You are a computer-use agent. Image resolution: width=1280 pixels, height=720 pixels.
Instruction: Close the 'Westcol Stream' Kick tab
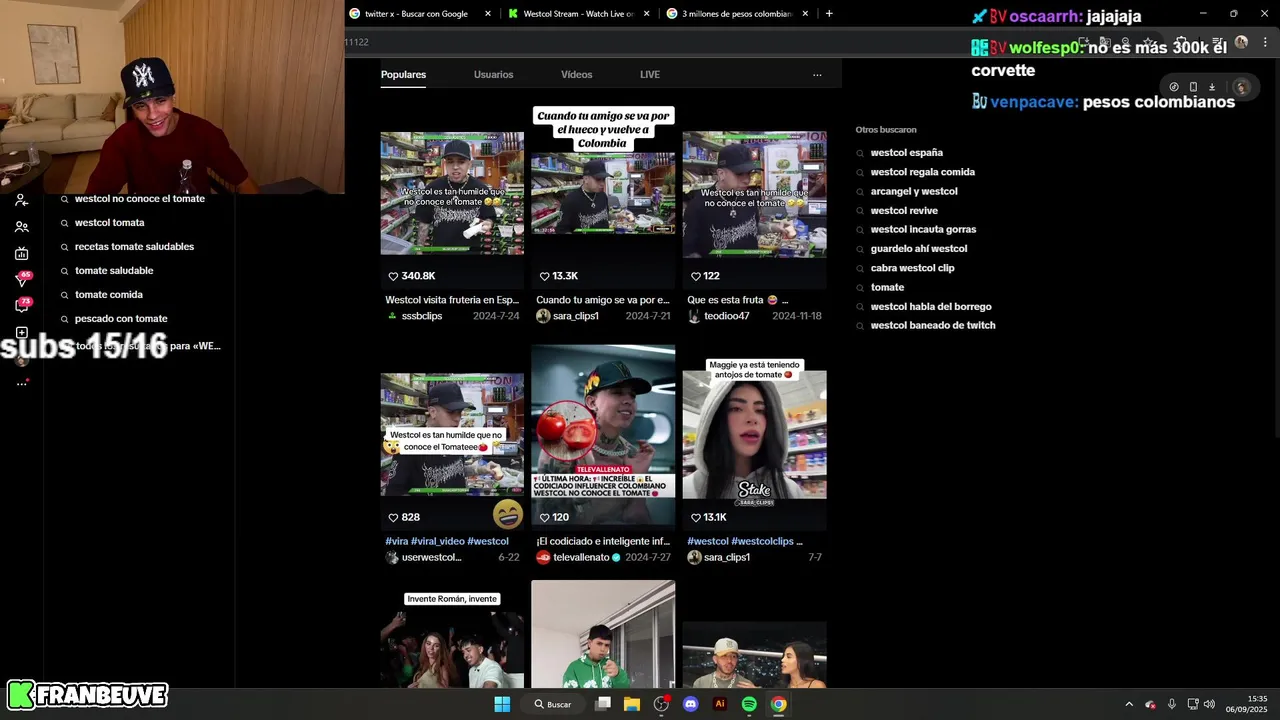click(x=647, y=14)
